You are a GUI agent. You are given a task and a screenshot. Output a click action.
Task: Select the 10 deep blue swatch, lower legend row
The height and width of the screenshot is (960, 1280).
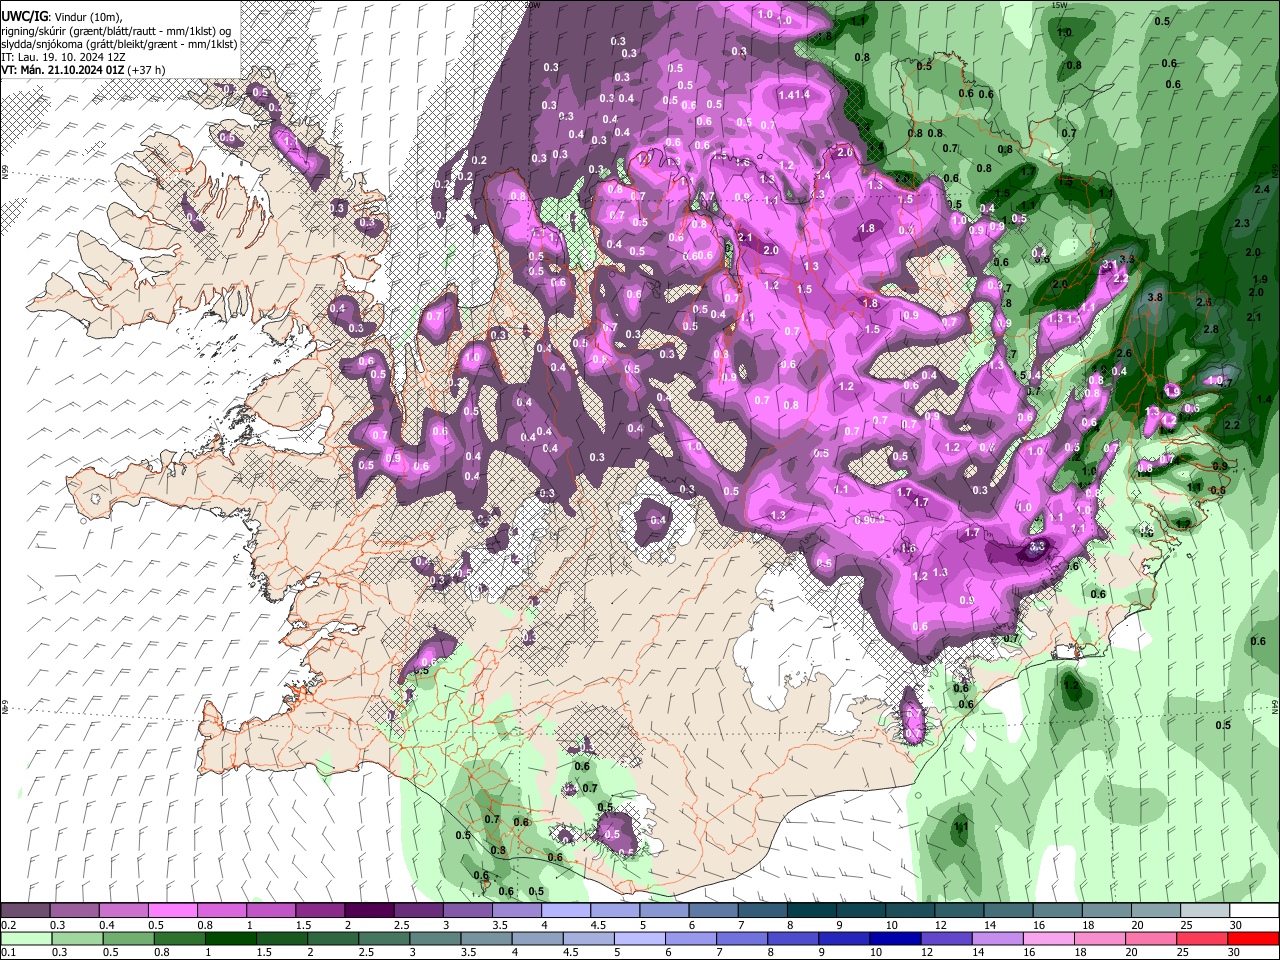(897, 938)
